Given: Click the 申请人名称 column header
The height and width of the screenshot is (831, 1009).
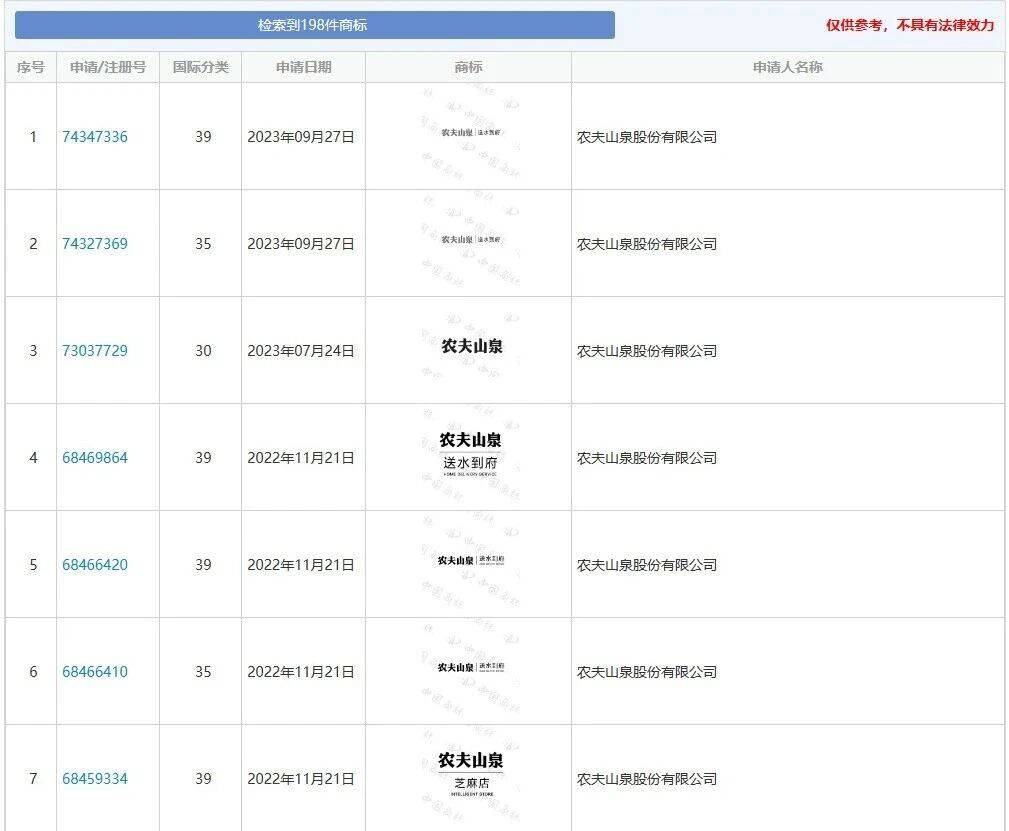Looking at the screenshot, I should click(787, 67).
